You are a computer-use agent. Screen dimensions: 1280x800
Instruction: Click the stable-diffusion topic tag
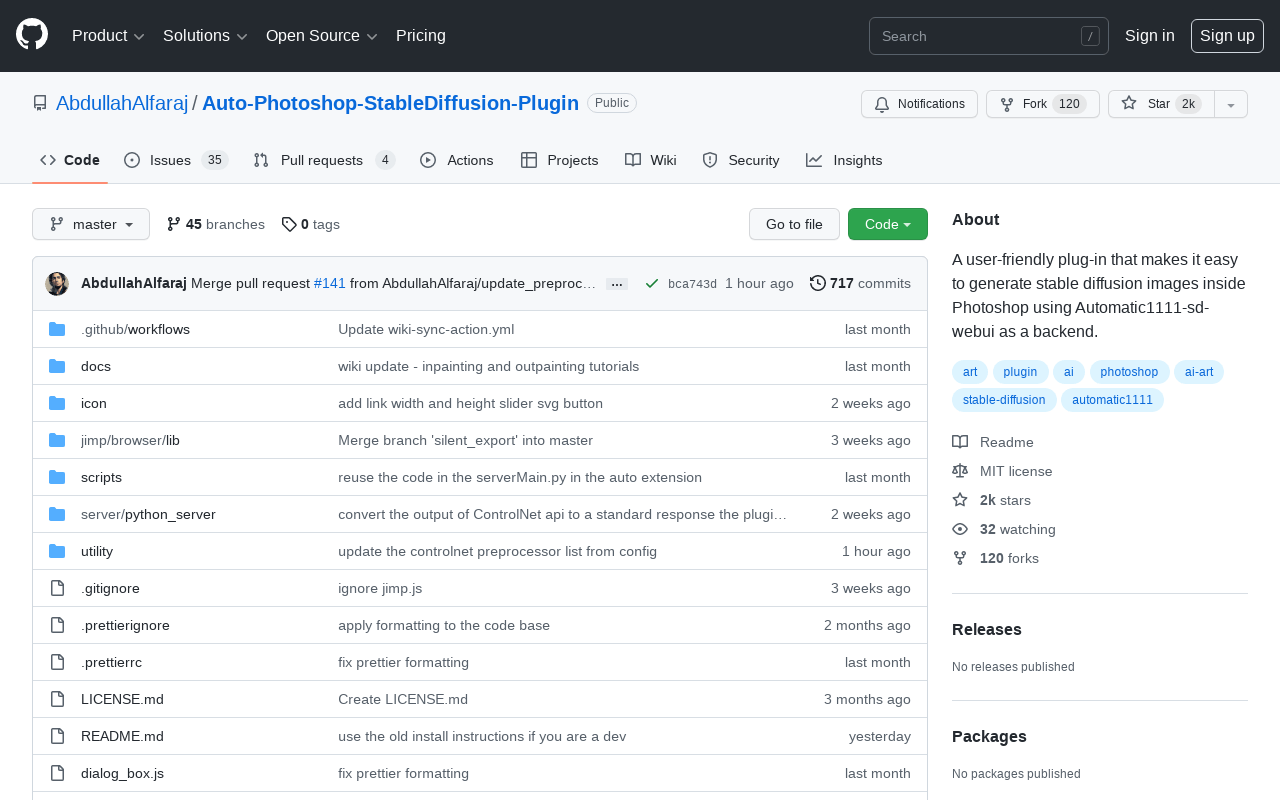pyautogui.click(x=1003, y=400)
